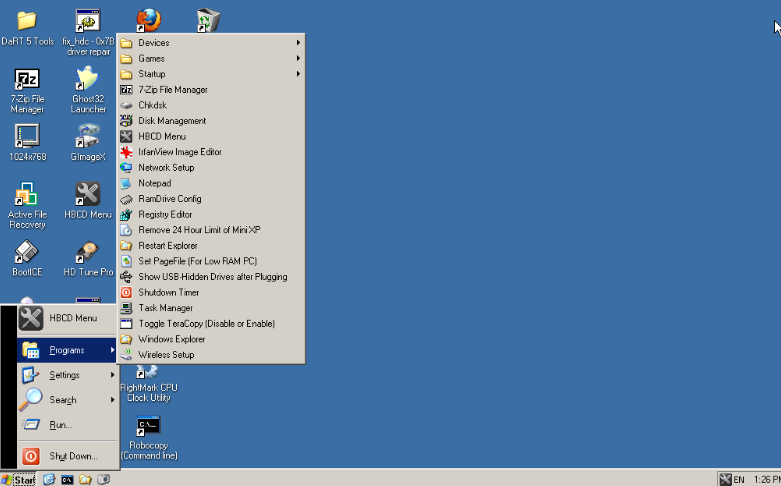Image resolution: width=781 pixels, height=486 pixels.
Task: Launch BootICE desktop icon
Action: pos(27,258)
